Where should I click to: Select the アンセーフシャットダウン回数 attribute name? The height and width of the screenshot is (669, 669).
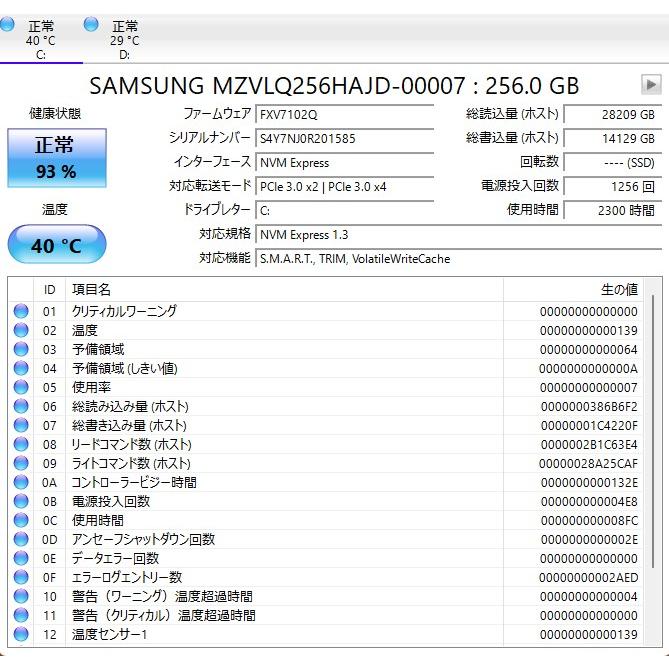pos(143,539)
